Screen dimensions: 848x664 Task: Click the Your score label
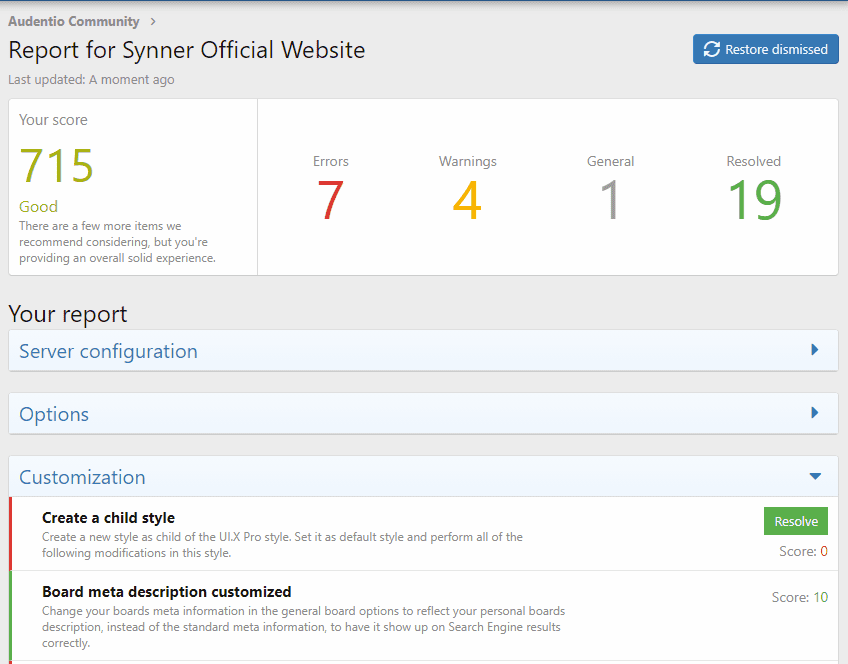54,120
